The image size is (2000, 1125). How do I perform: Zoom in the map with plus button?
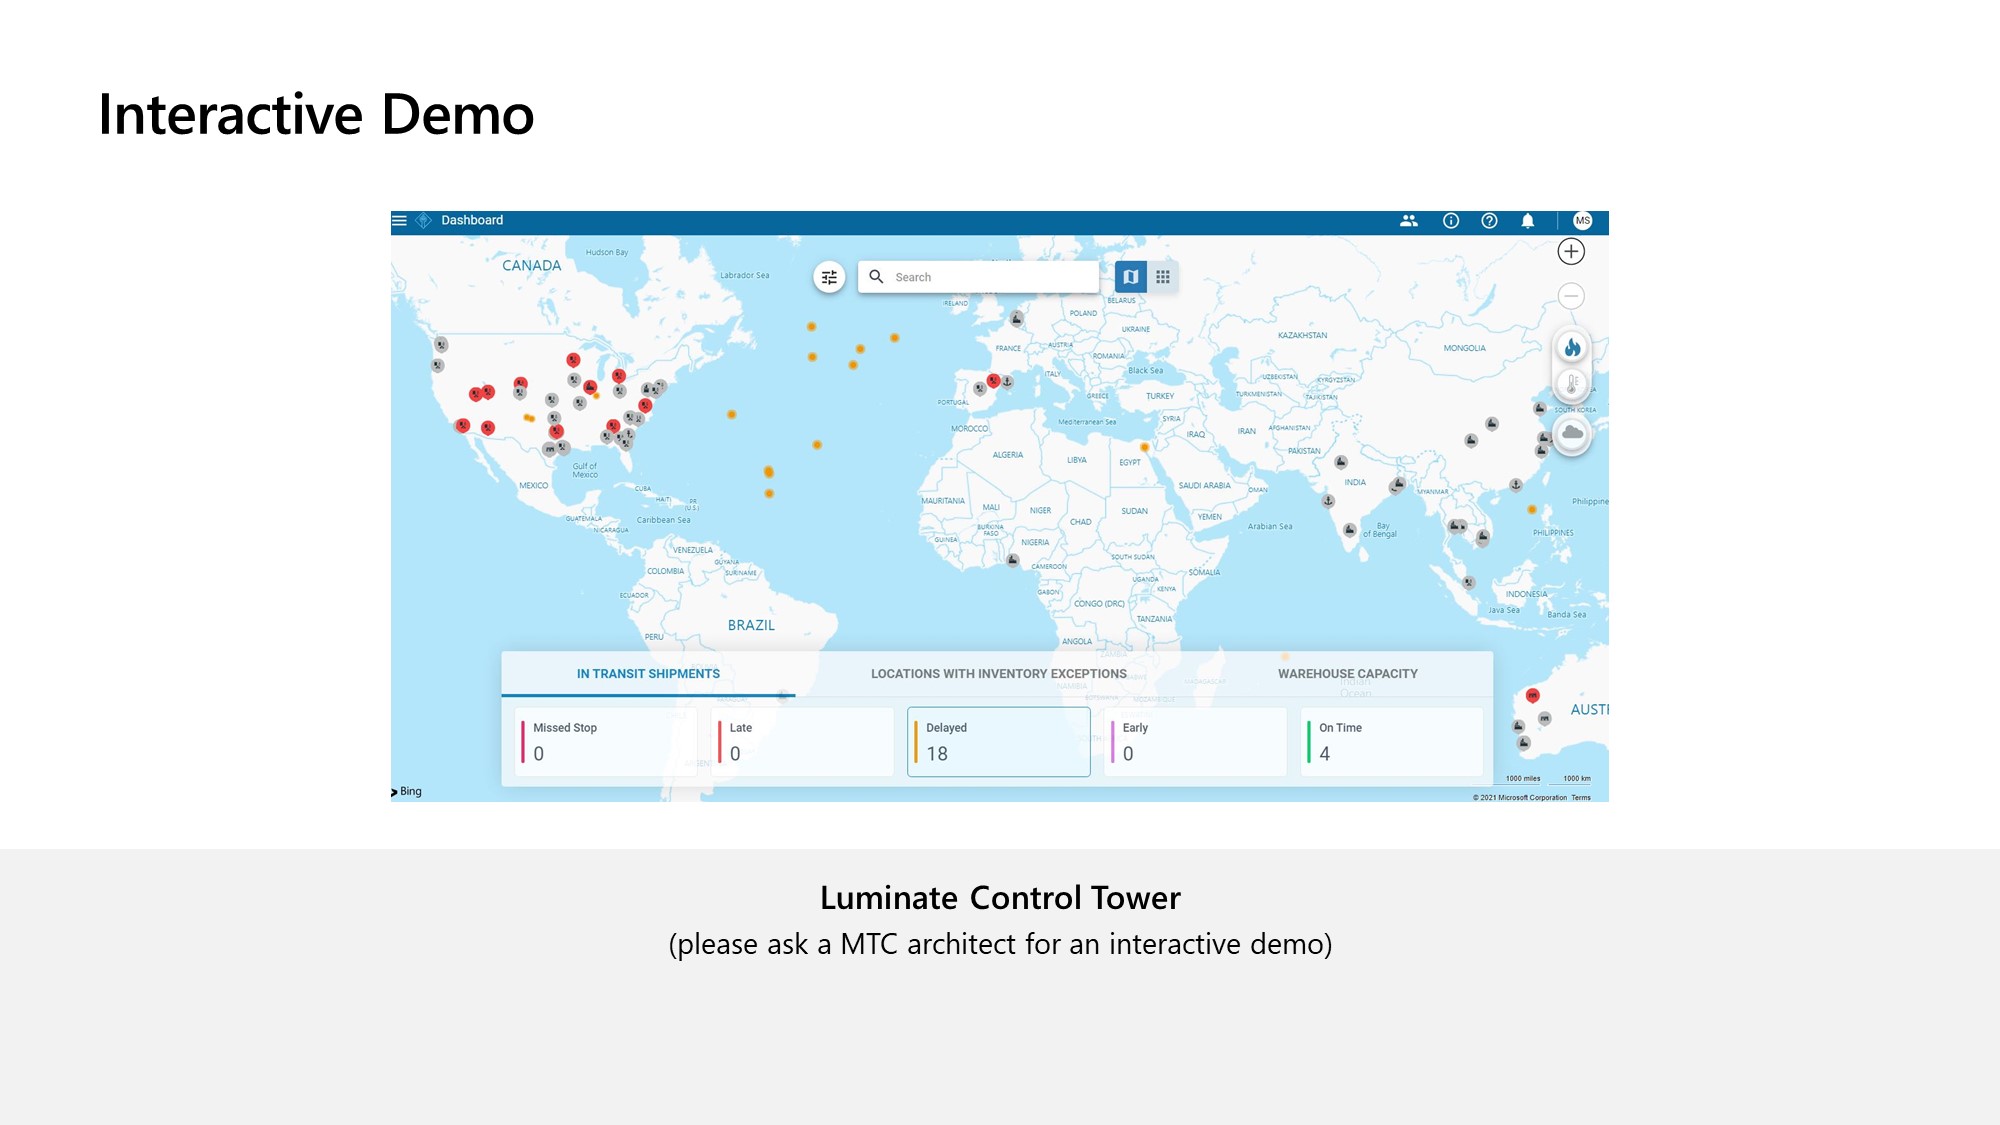pos(1571,252)
